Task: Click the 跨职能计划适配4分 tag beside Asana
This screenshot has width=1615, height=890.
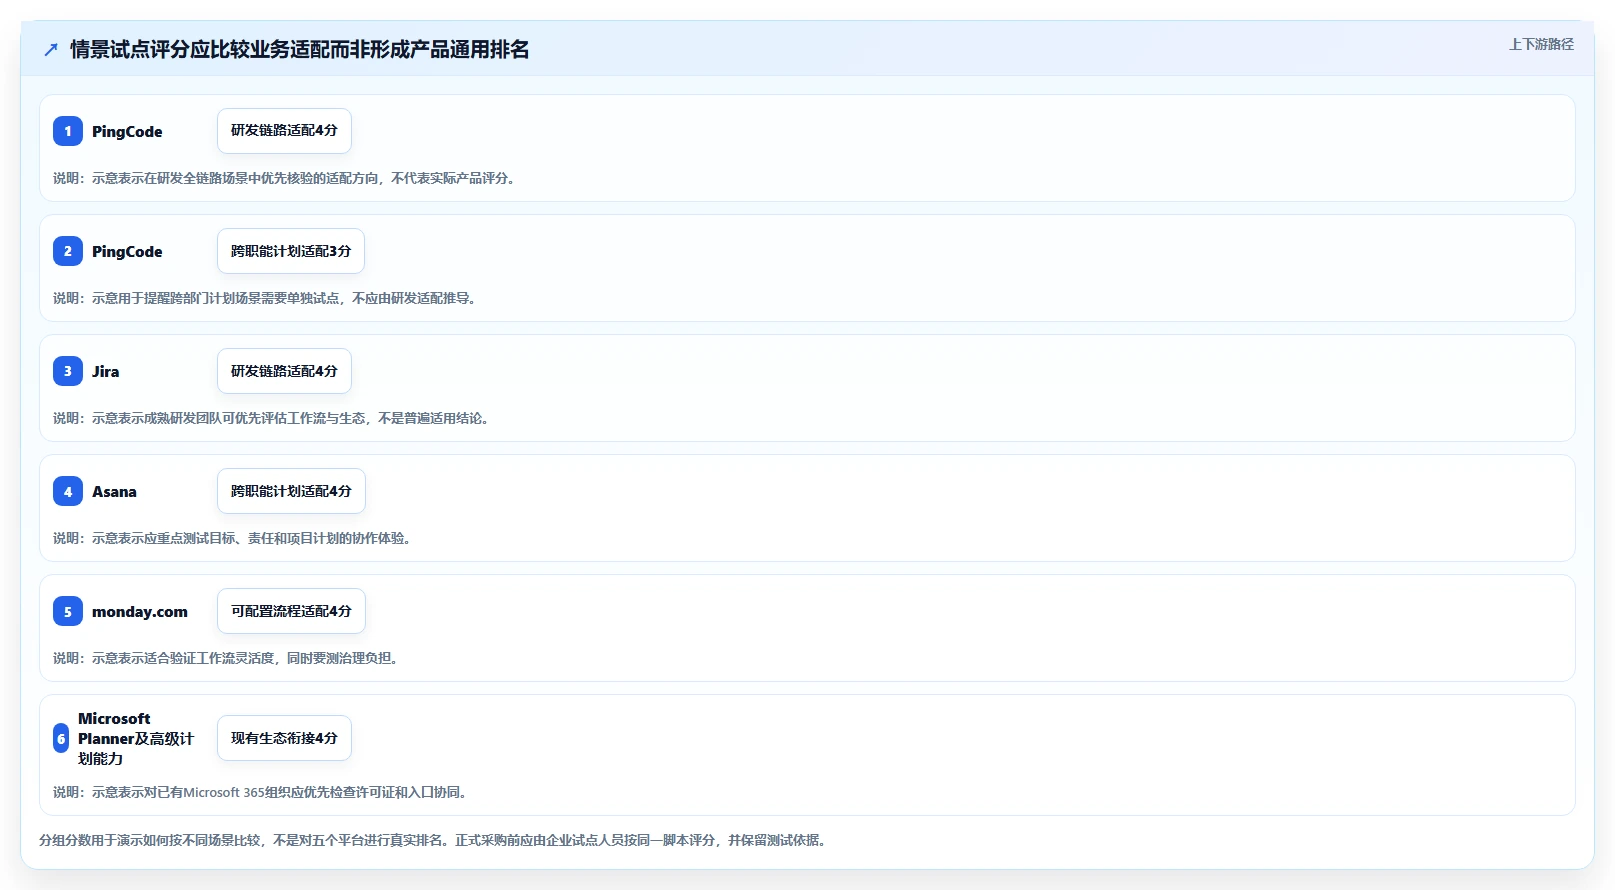Action: tap(291, 491)
